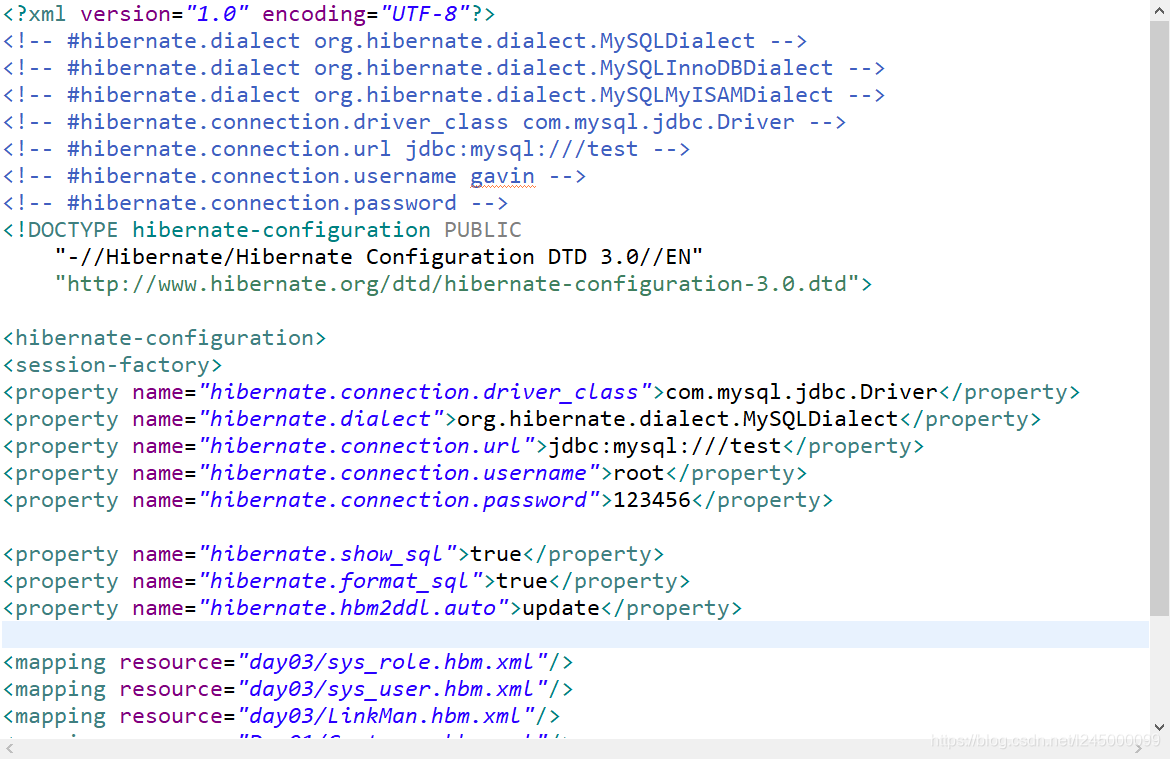Click the horizontal scroll left arrow
The image size is (1170, 759).
9,749
